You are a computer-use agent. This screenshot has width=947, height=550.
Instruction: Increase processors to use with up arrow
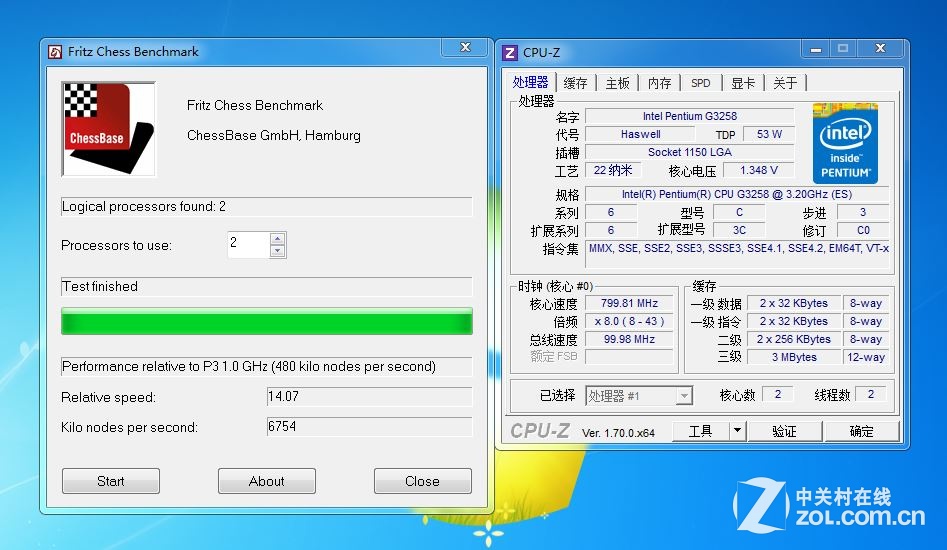click(278, 238)
